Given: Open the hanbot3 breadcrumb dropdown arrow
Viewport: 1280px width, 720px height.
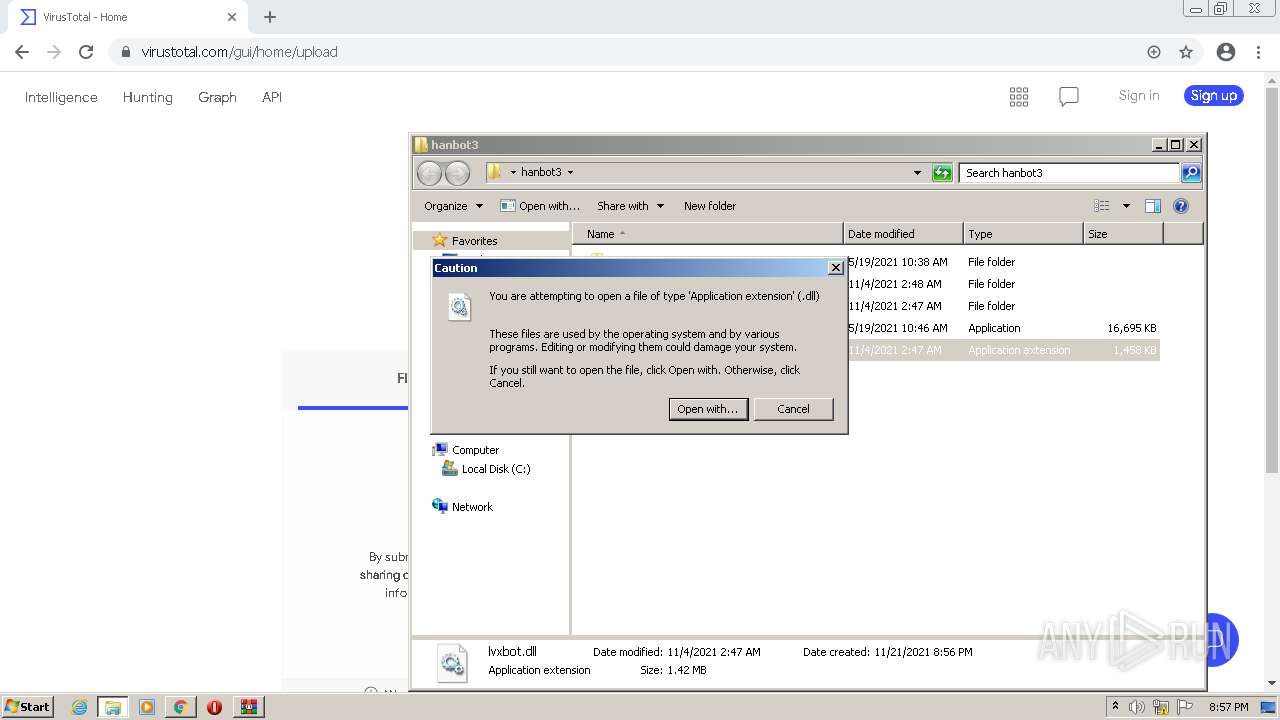Looking at the screenshot, I should pyautogui.click(x=570, y=172).
